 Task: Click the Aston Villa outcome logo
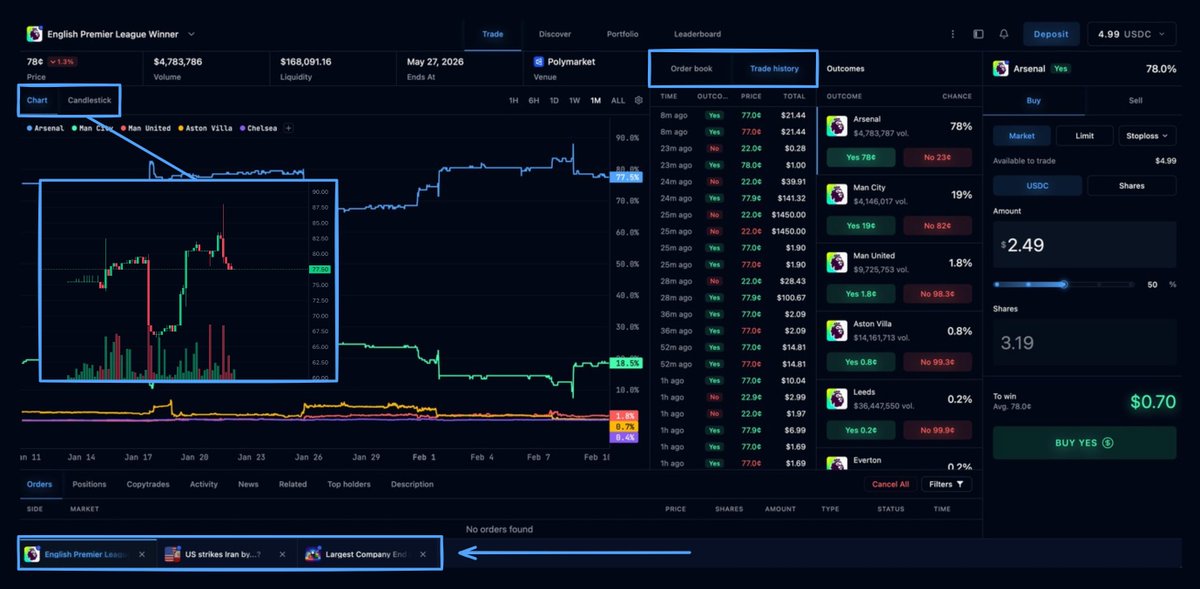(x=836, y=330)
